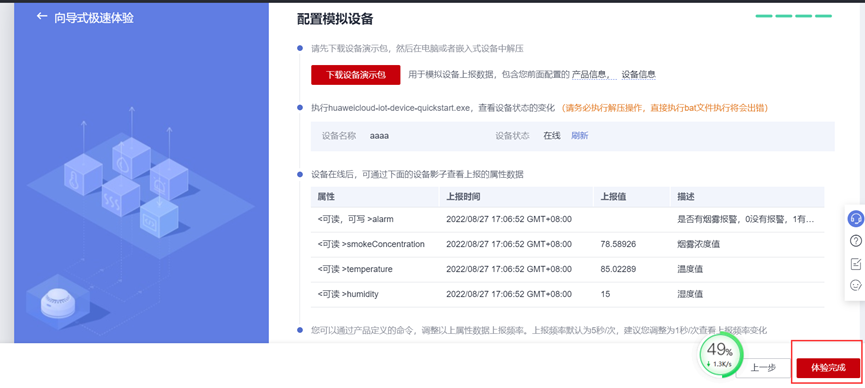Screen dimensions: 865x388
Task: Click the step progress bar segments
Action: click(x=793, y=16)
